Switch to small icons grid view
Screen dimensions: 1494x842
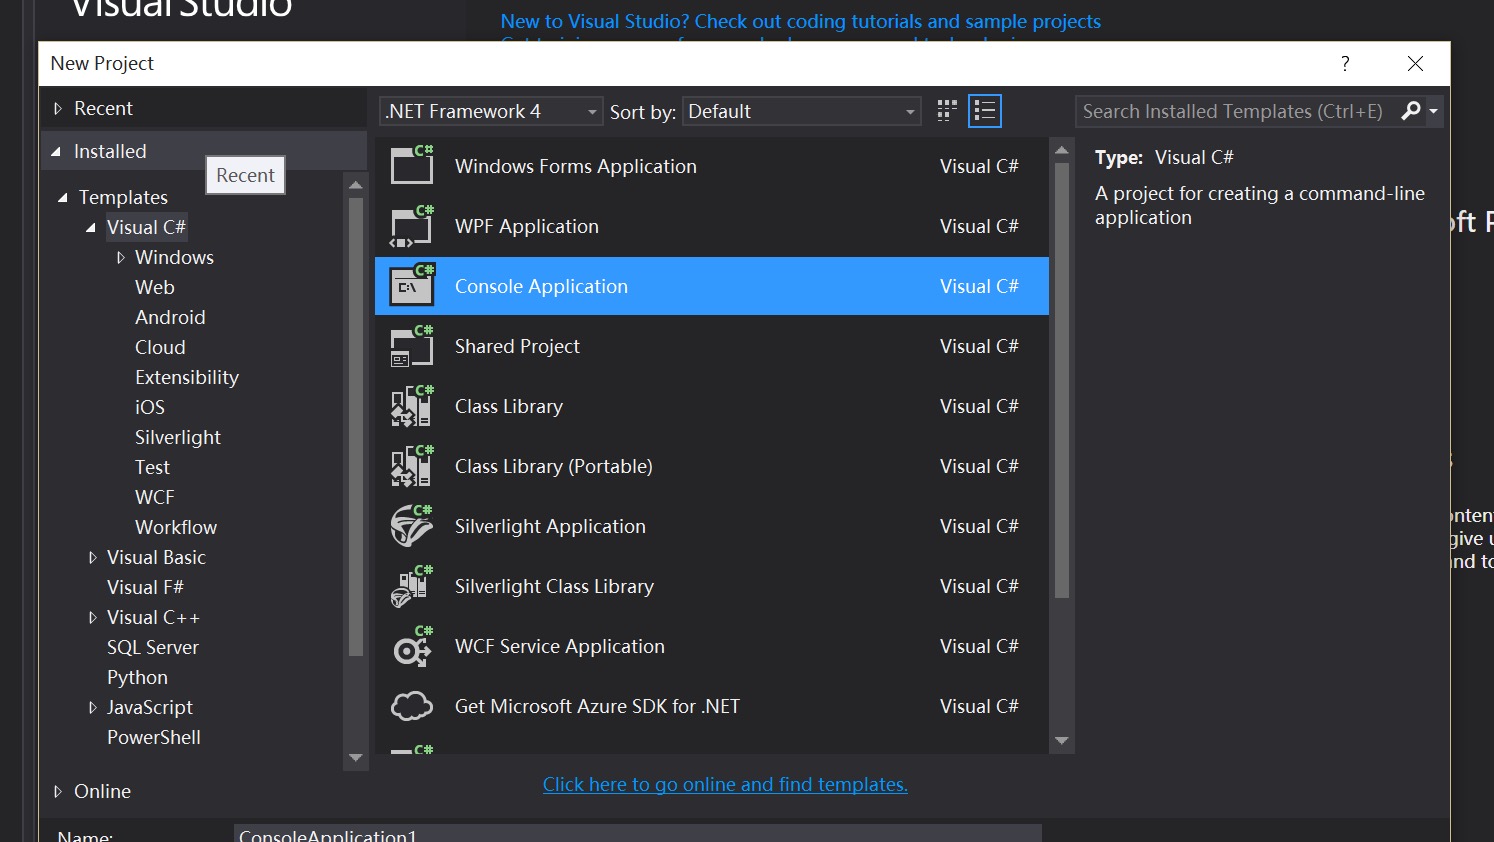[x=947, y=111]
